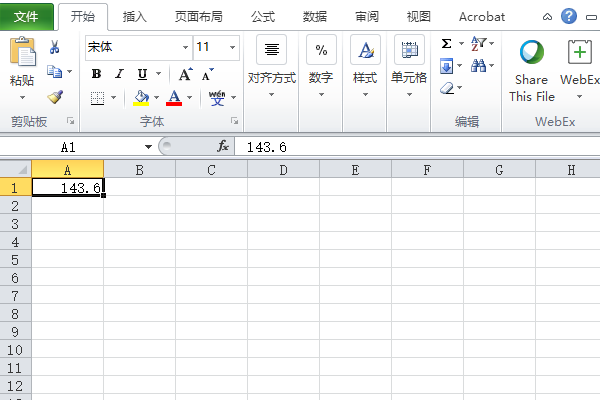Open the 对齐方式 alignment group
This screenshot has height=400, width=600.
pos(271,66)
